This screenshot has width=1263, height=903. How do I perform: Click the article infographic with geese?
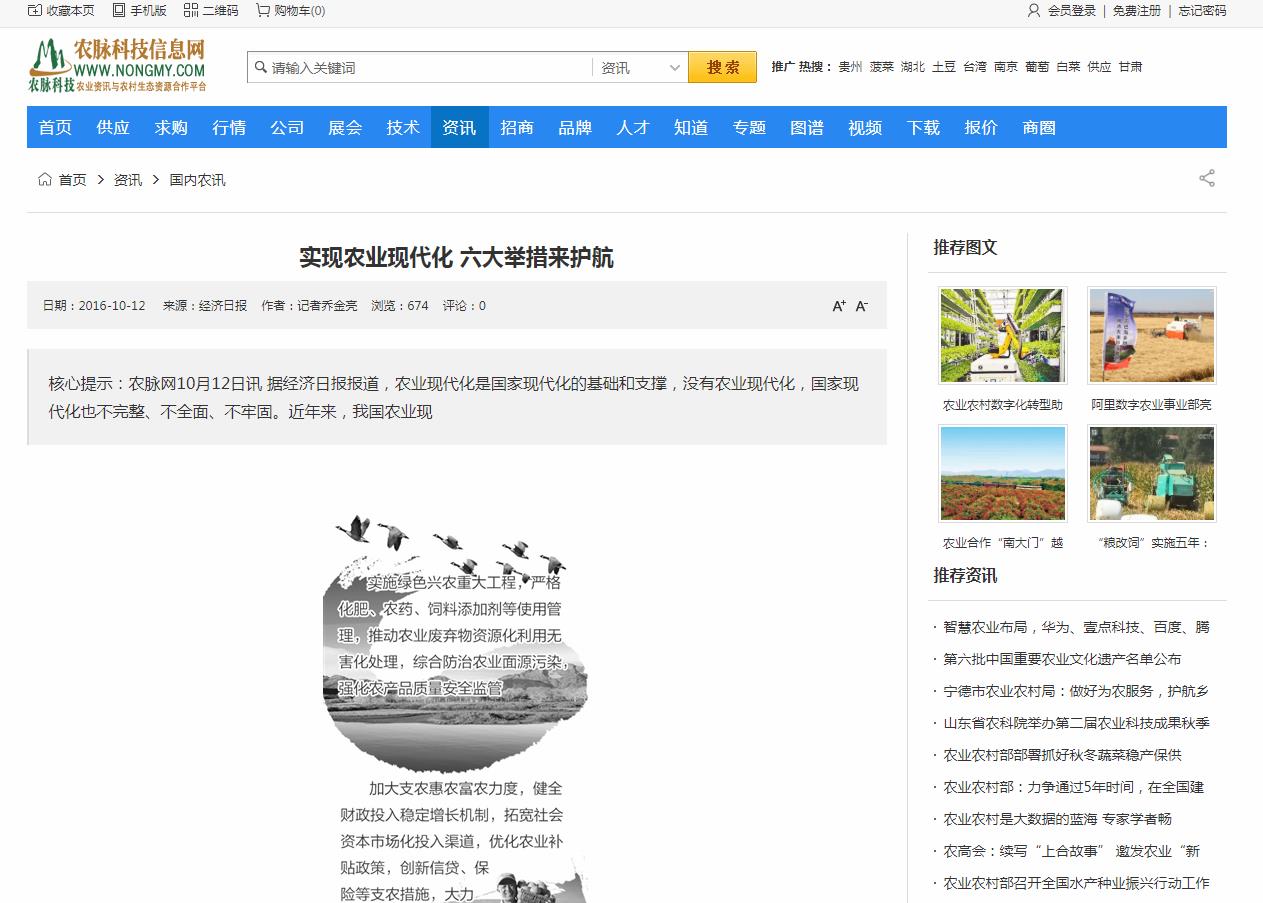[456, 708]
